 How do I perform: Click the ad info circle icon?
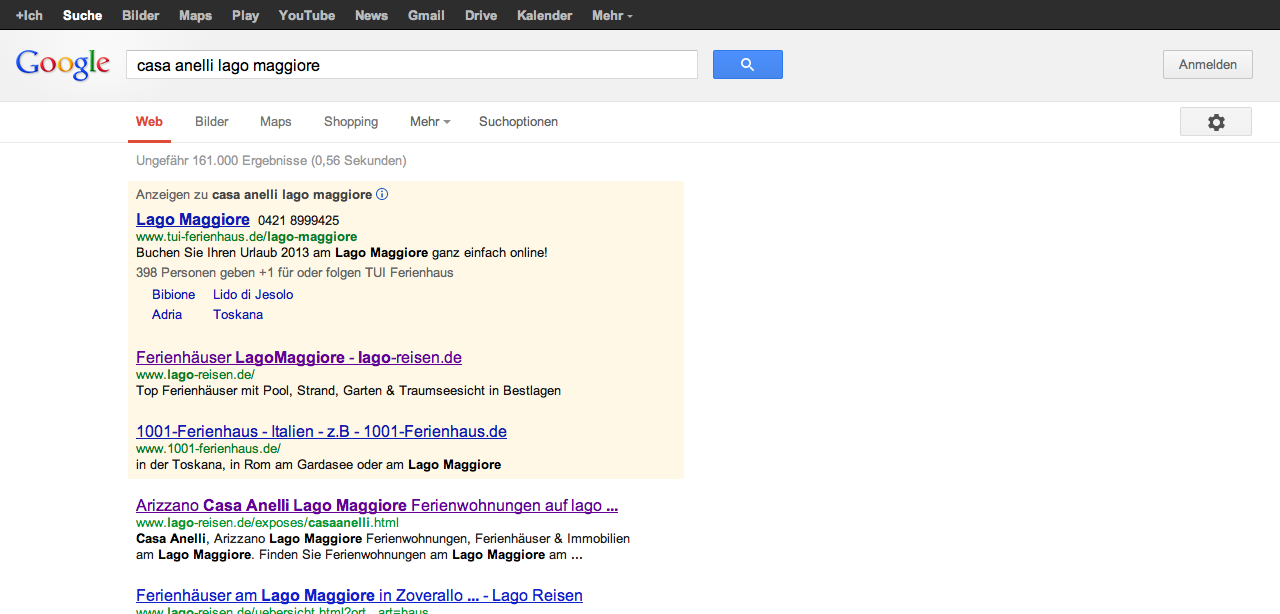point(382,195)
